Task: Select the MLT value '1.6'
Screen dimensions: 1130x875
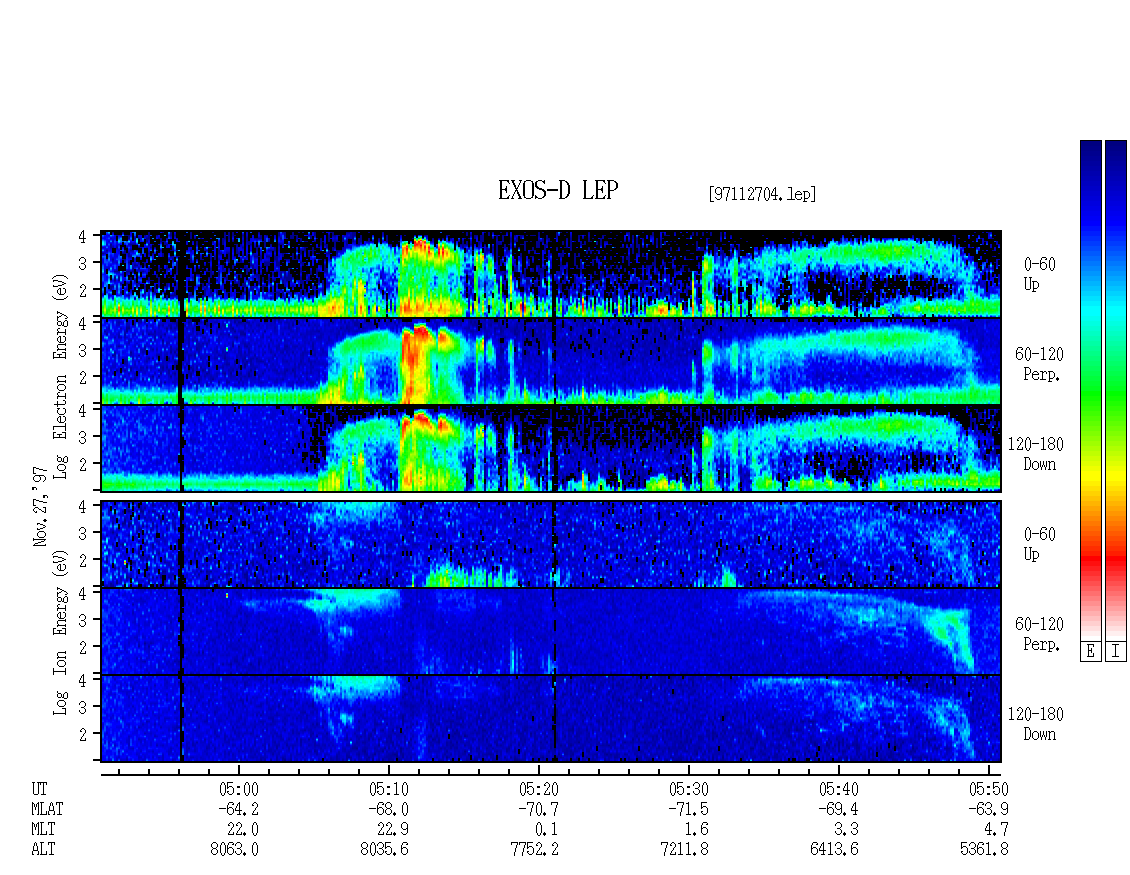Action: tap(697, 829)
